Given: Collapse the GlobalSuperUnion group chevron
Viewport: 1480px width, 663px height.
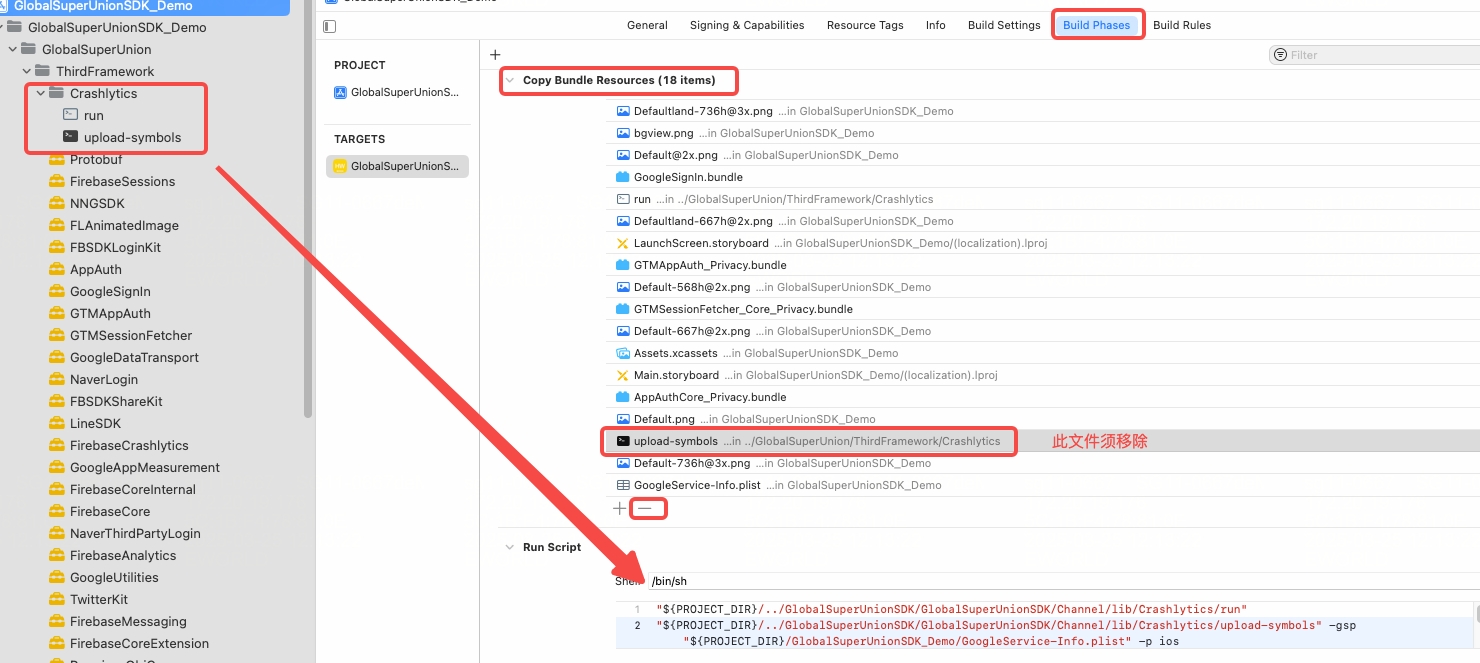Looking at the screenshot, I should click(12, 49).
